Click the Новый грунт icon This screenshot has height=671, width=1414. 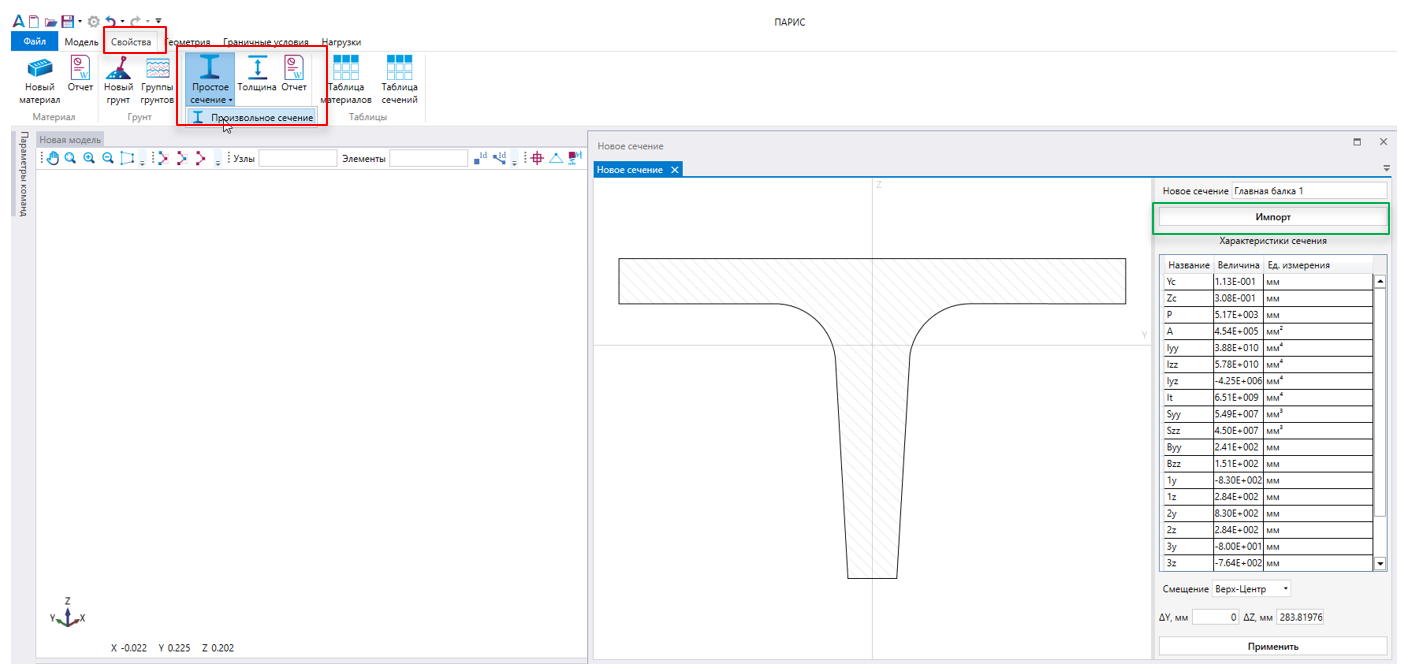[x=118, y=68]
